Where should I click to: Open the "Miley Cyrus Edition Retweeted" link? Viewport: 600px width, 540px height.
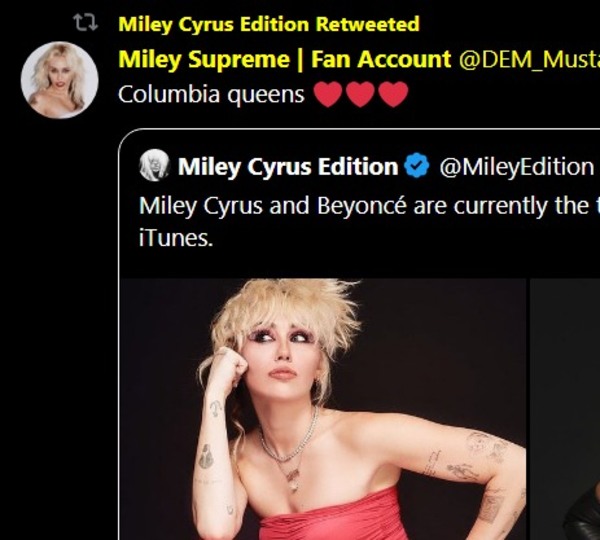tap(268, 24)
